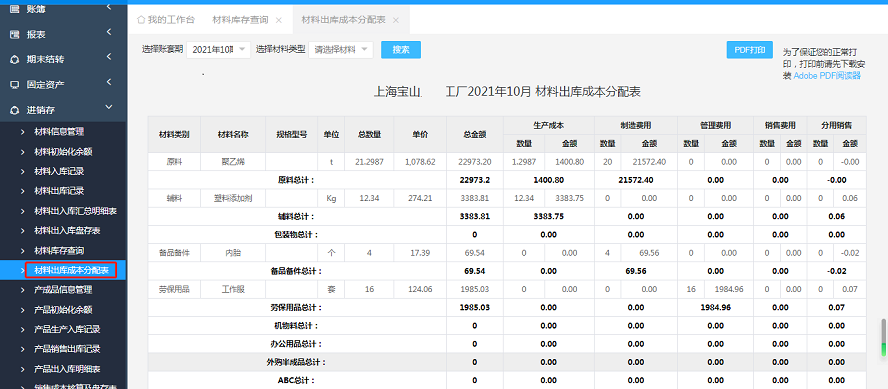Open the 选择账套期 dropdown

(x=218, y=49)
